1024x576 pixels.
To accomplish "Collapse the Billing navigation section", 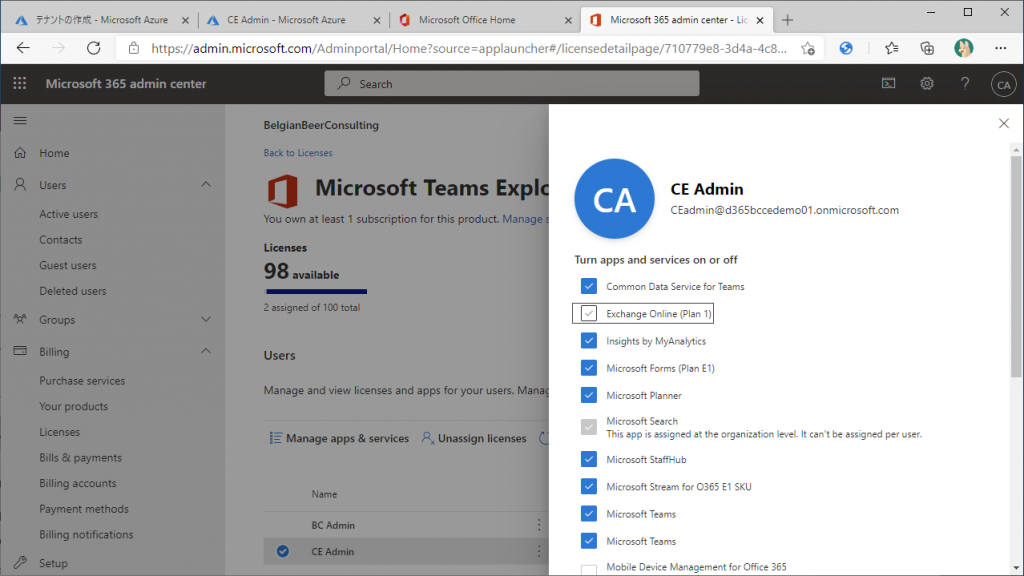I will [206, 351].
